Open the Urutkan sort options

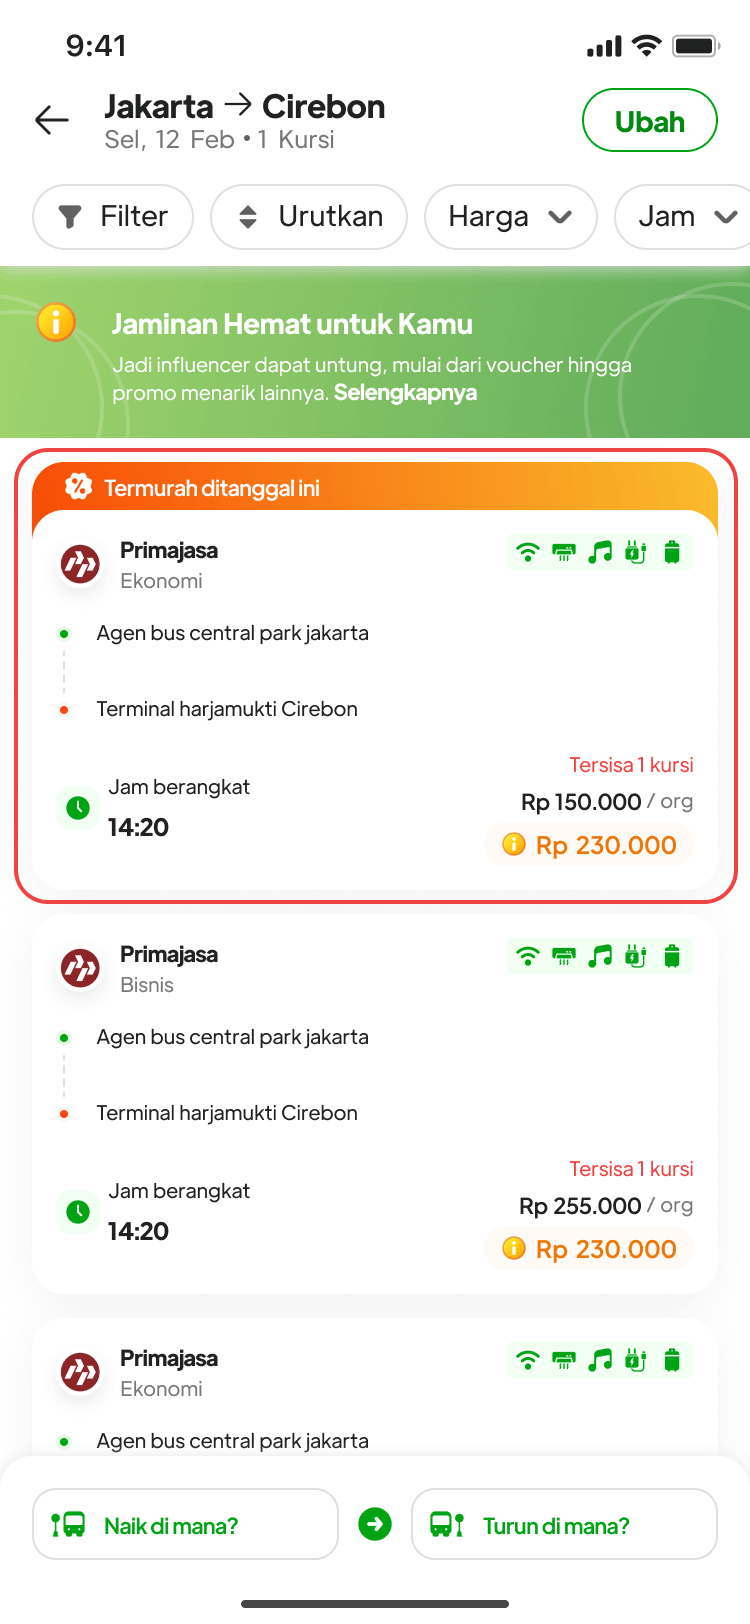309,217
